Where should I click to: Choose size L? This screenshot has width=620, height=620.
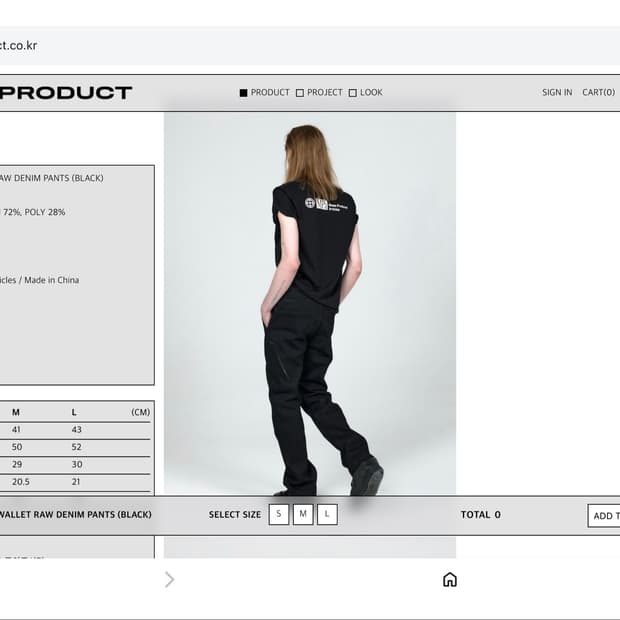(x=327, y=514)
